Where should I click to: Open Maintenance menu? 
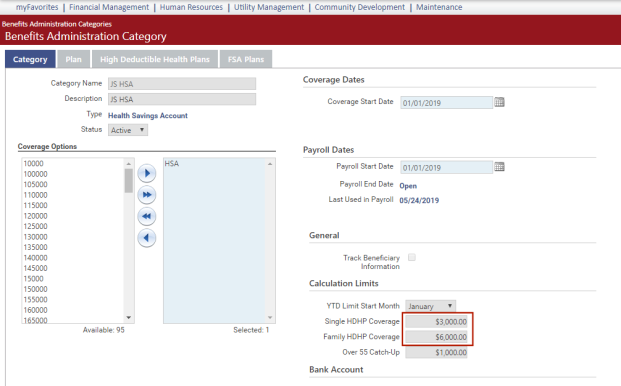click(439, 7)
